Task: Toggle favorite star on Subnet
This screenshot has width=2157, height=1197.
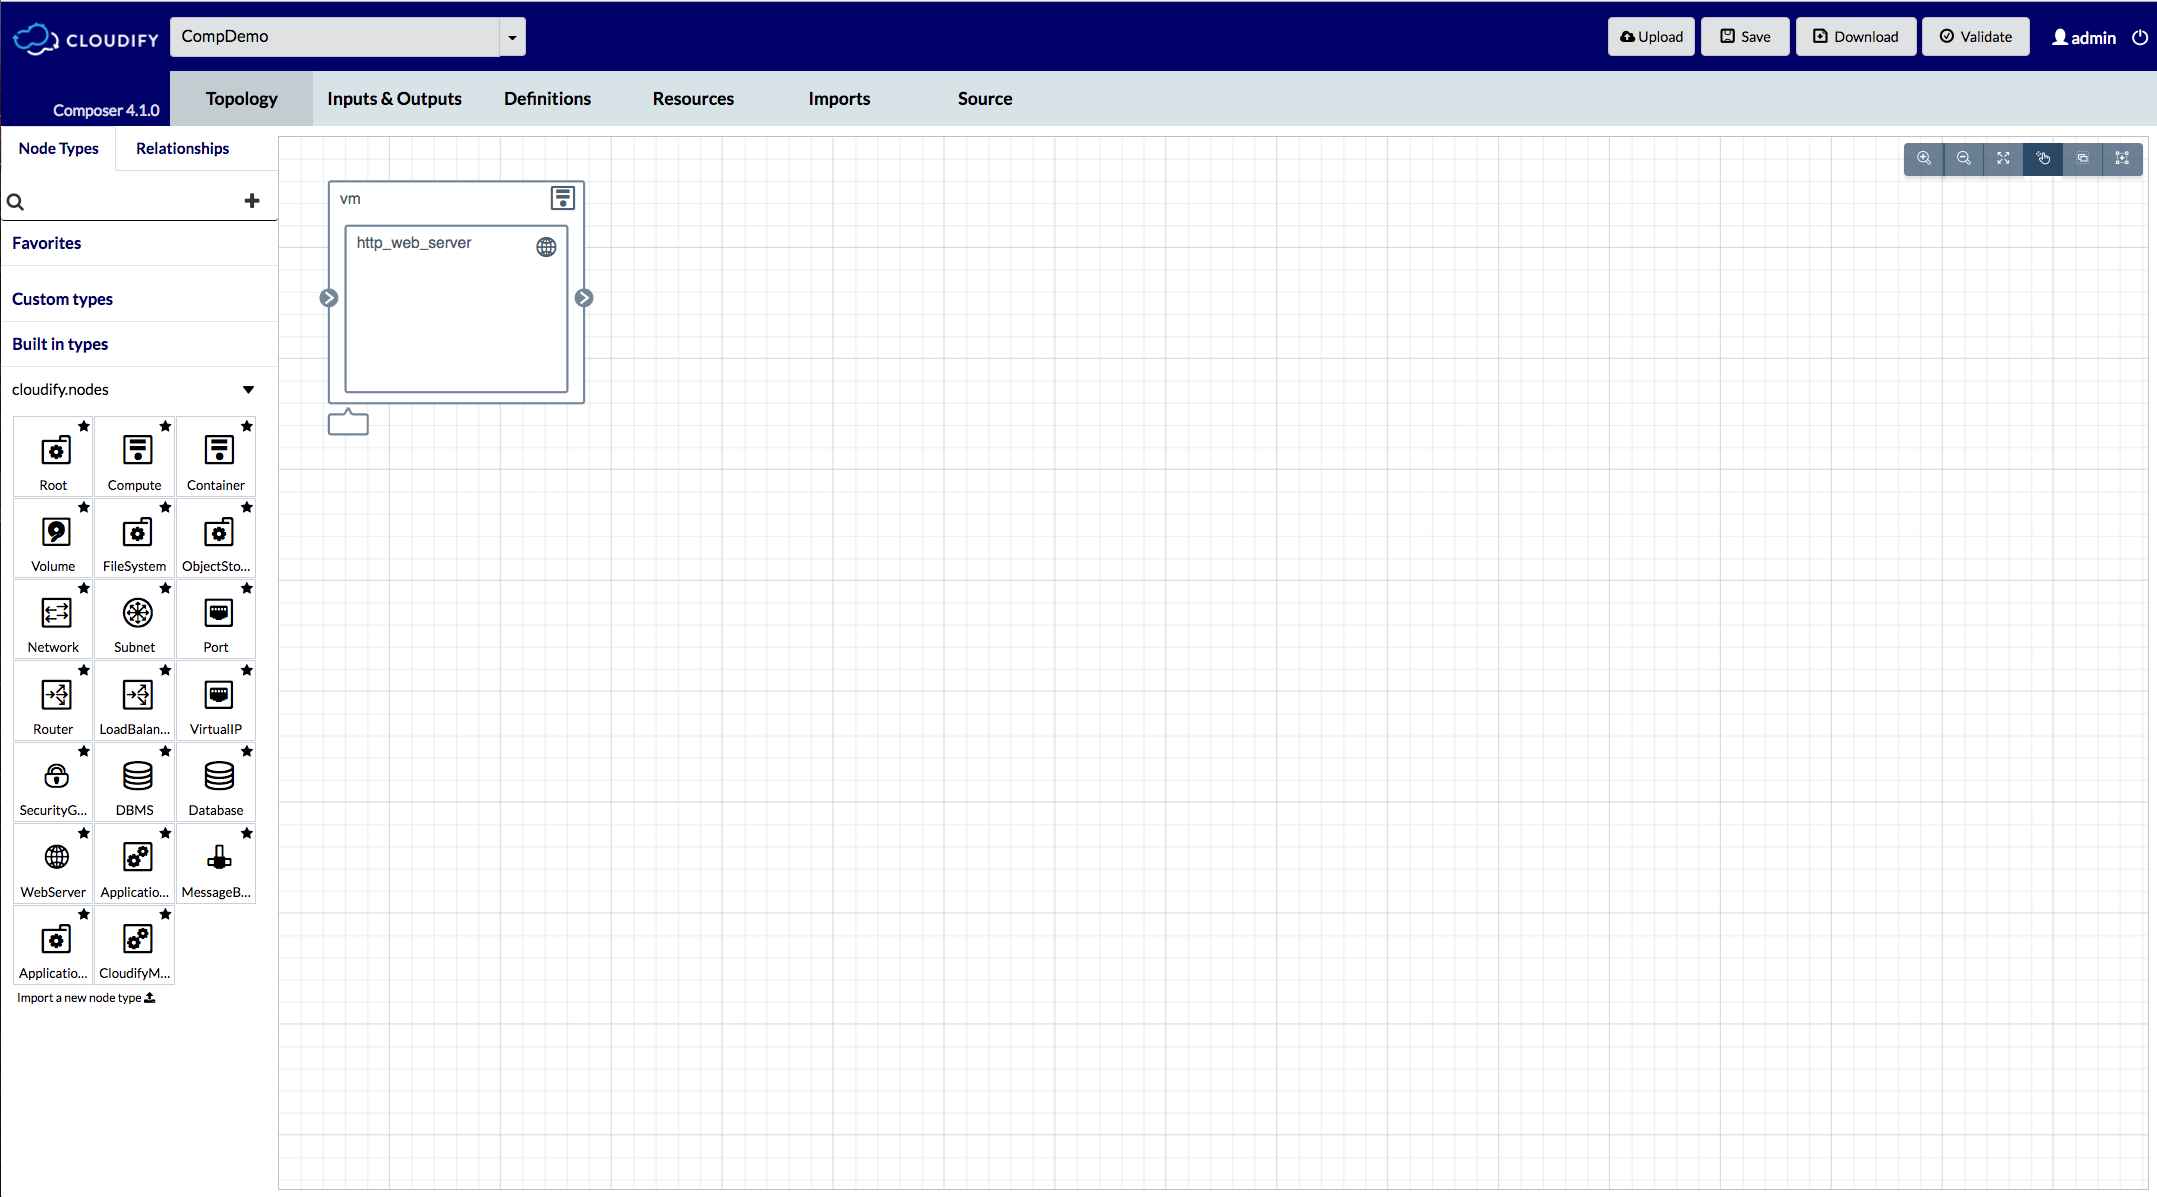Action: tap(166, 588)
